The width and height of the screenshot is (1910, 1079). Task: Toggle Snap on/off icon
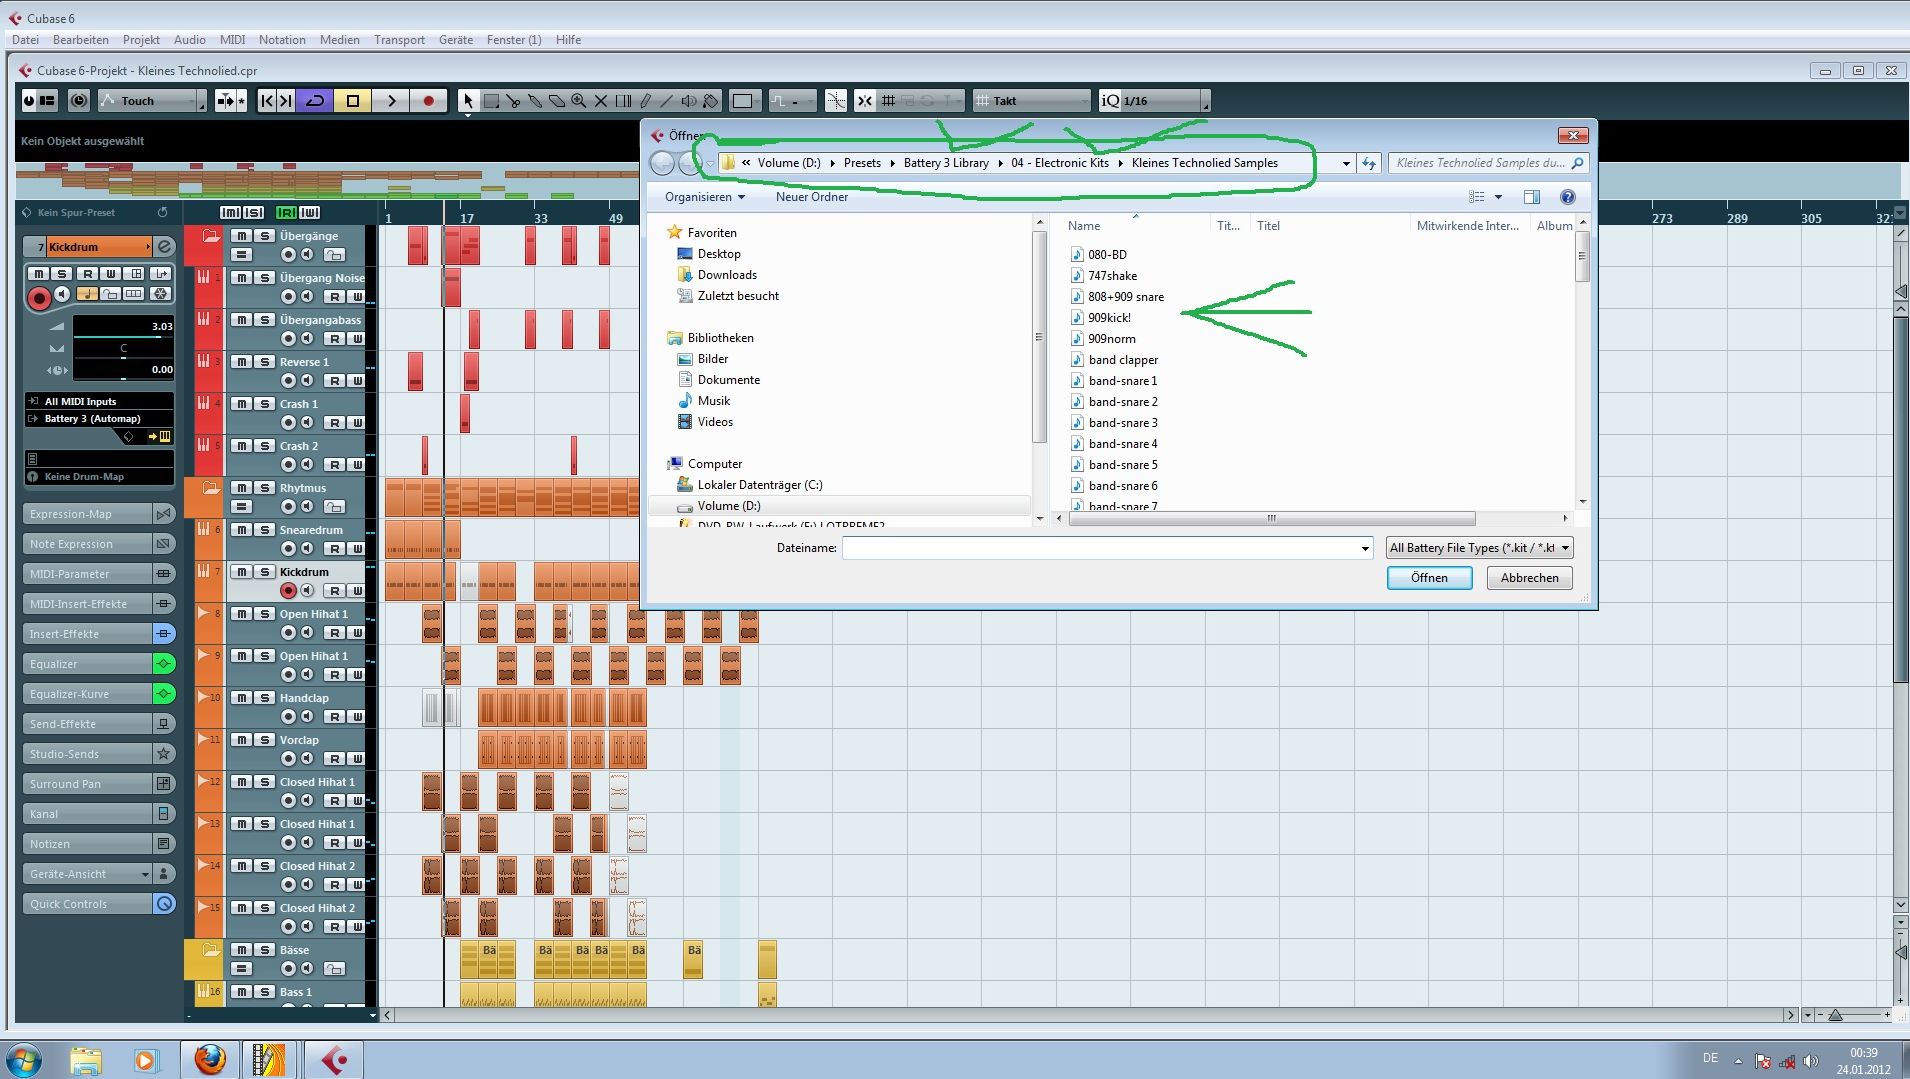point(865,101)
